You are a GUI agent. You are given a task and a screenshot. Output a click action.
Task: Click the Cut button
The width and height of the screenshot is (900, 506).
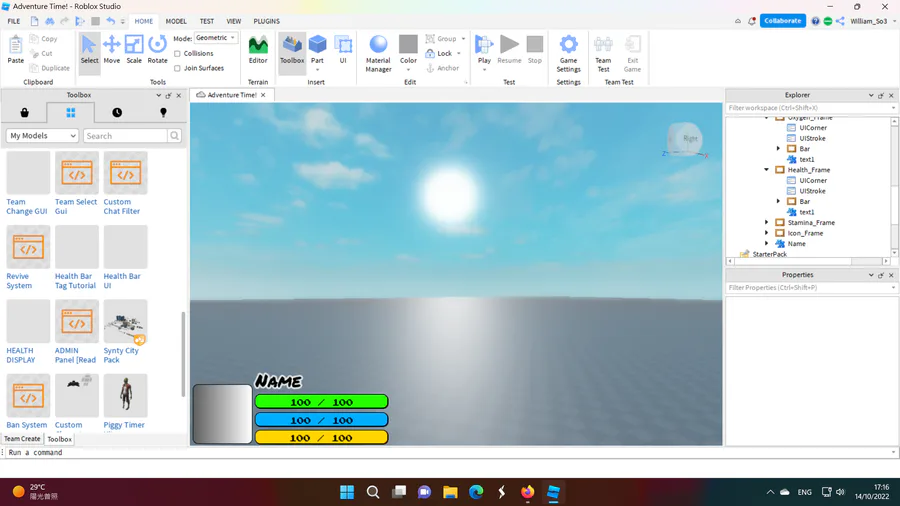(x=41, y=53)
